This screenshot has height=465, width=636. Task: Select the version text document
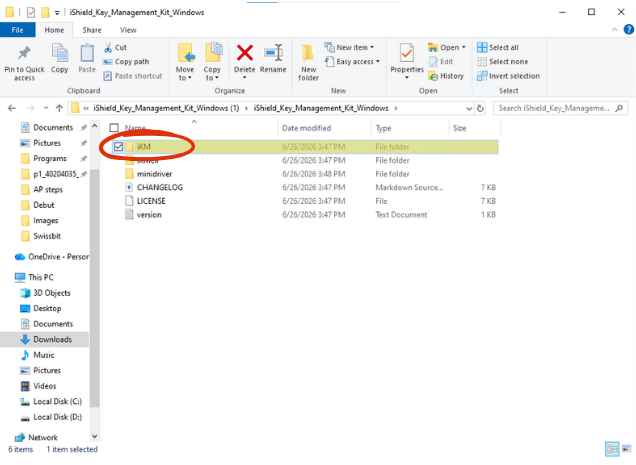[149, 215]
